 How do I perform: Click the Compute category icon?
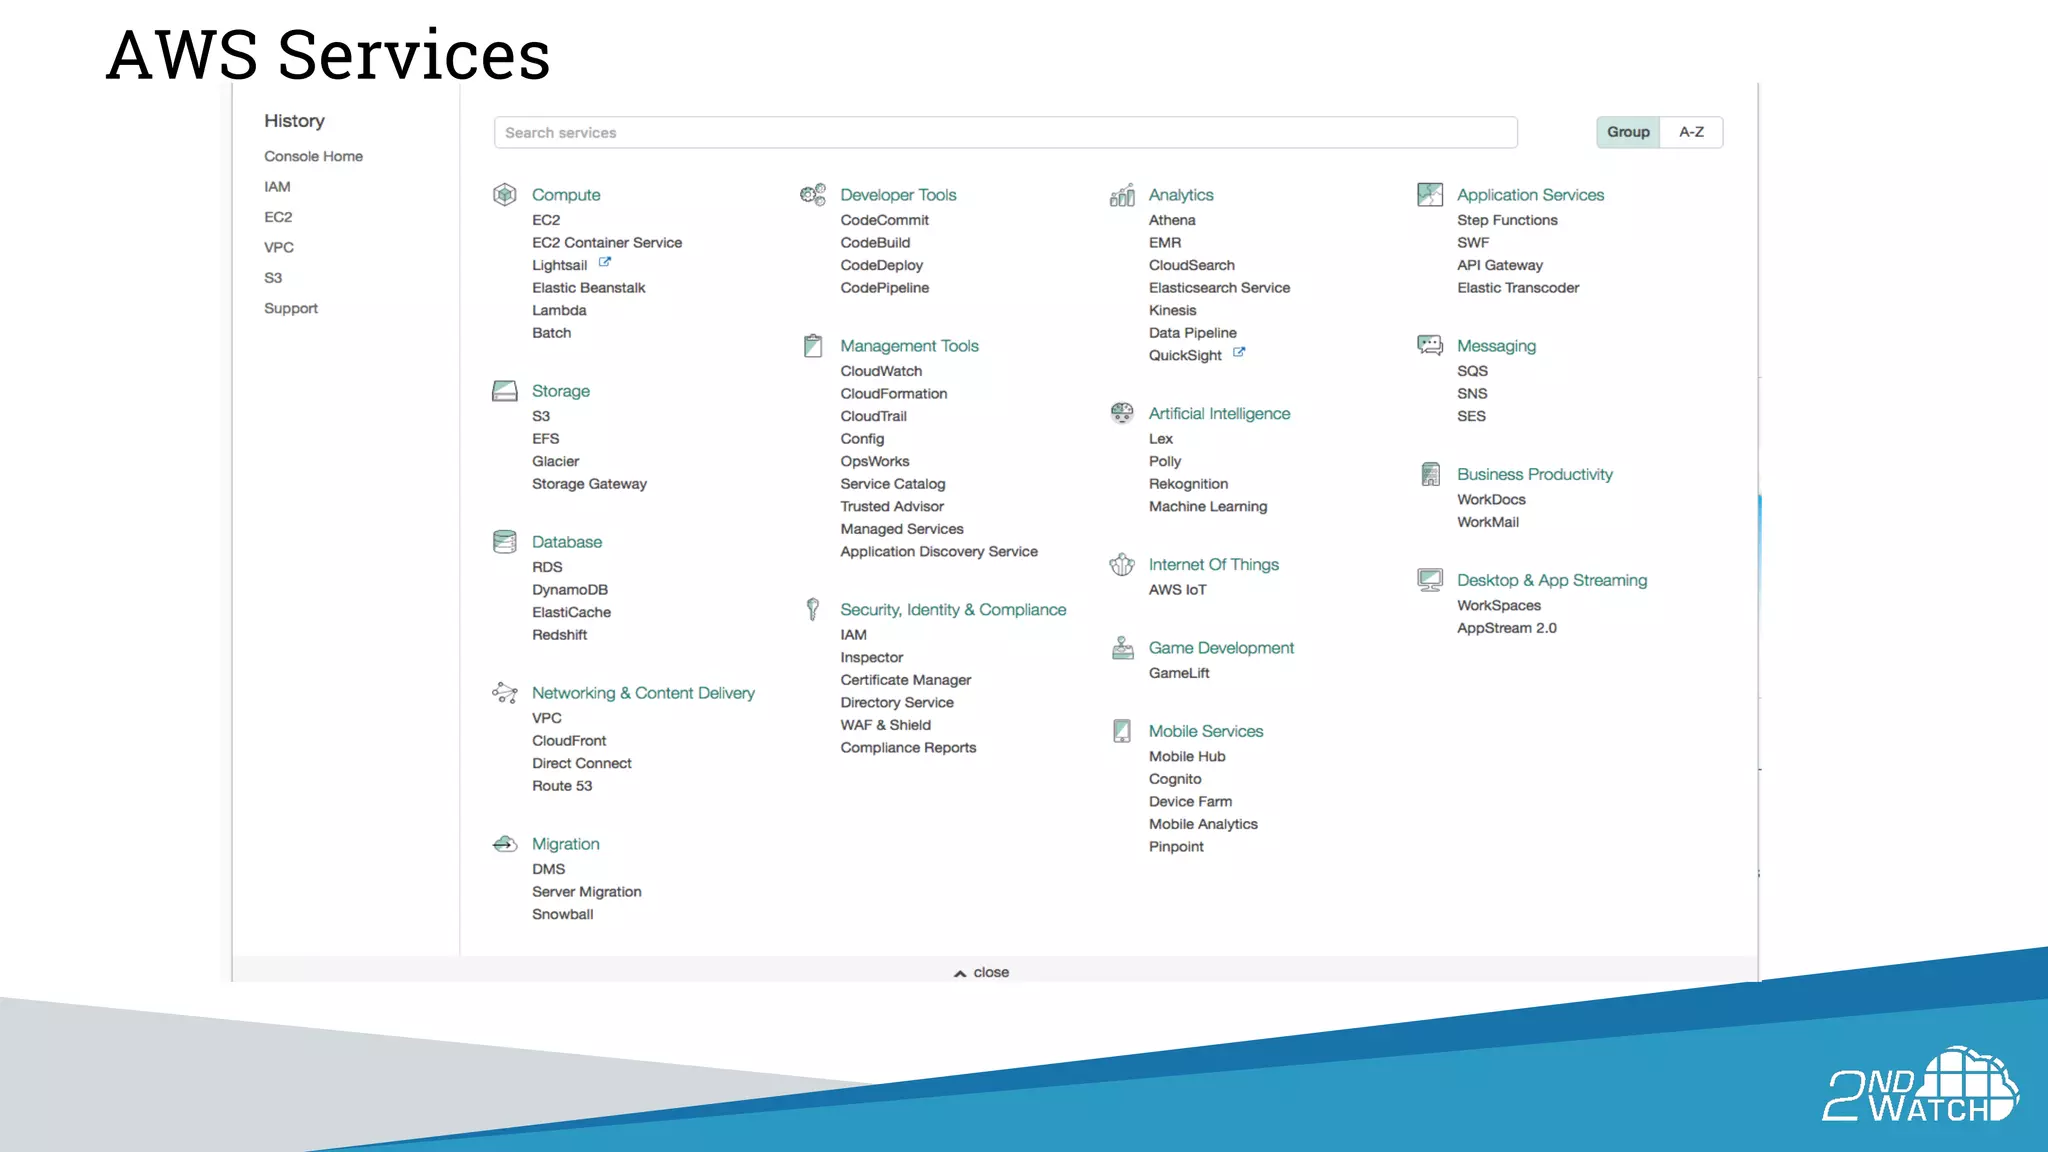click(x=505, y=194)
